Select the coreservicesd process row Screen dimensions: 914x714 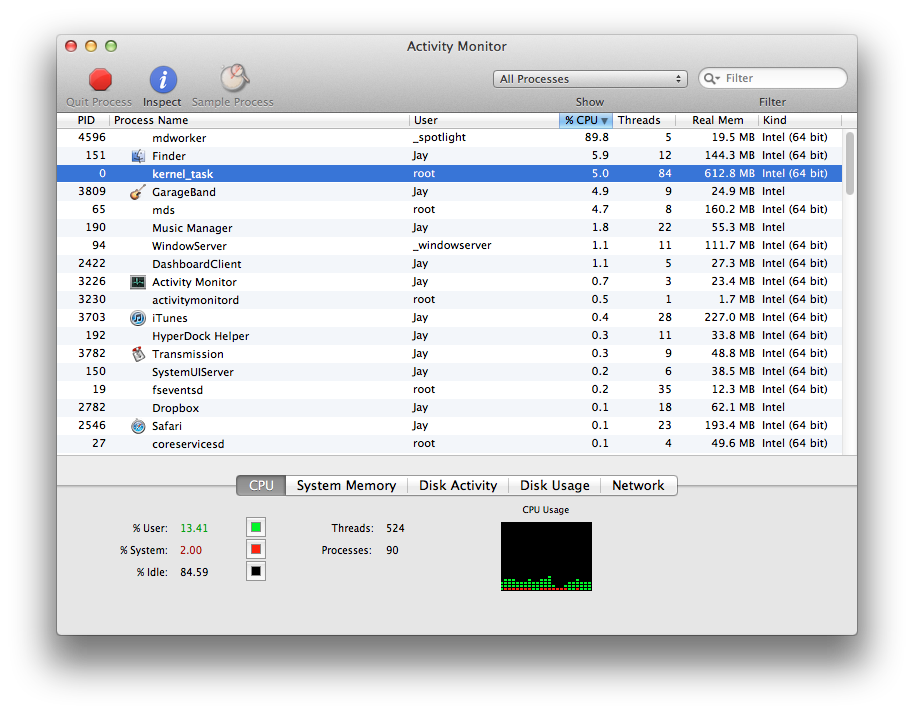(x=449, y=444)
